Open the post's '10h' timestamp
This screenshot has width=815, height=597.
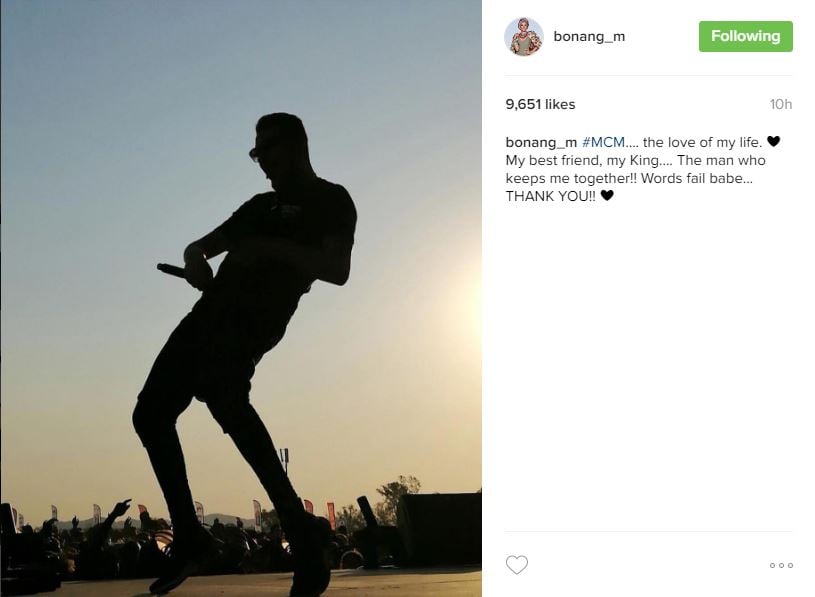point(781,104)
